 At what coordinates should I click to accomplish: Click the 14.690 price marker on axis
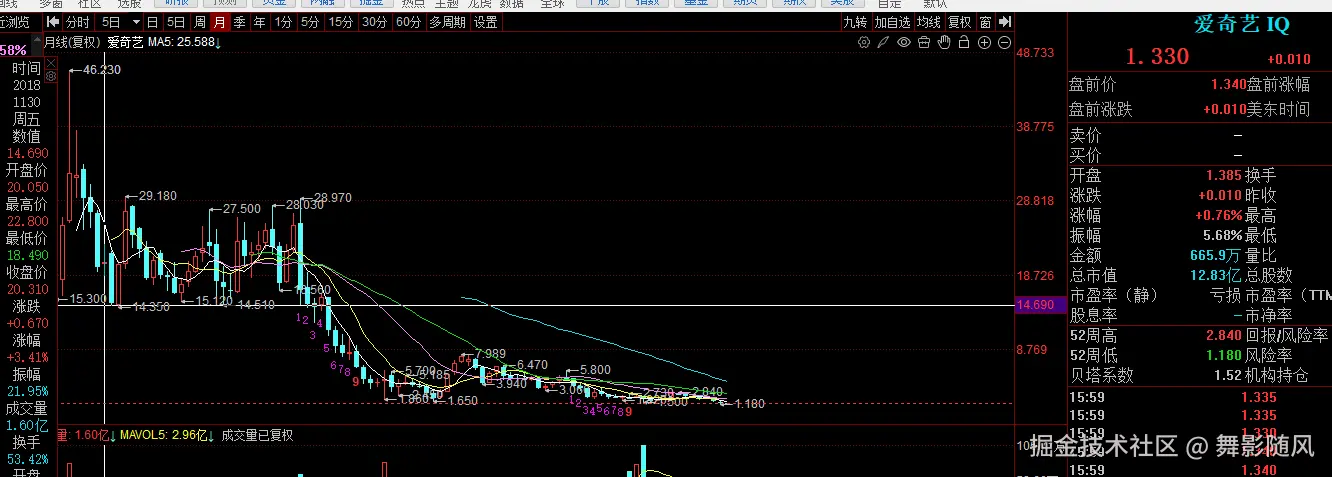1036,305
